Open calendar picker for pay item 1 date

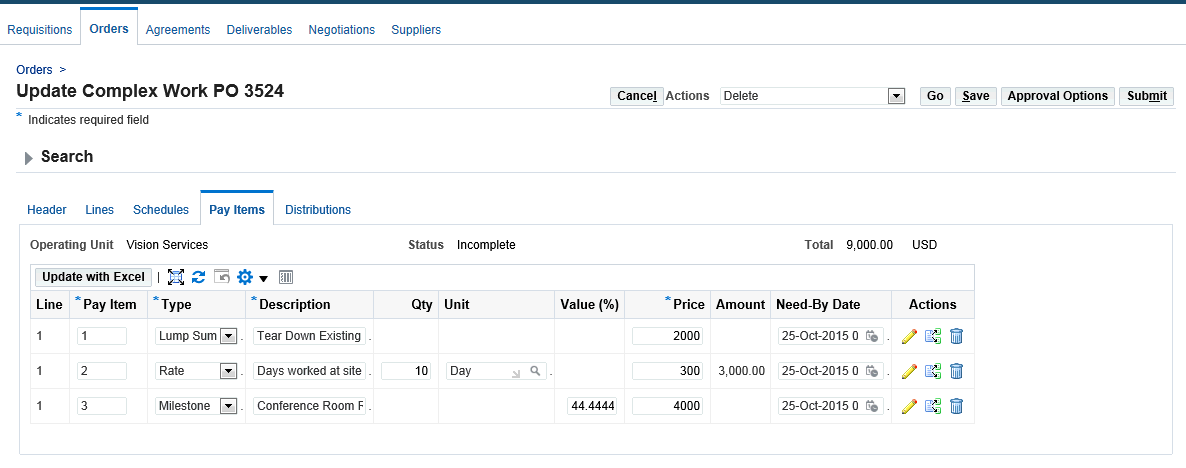(872, 336)
